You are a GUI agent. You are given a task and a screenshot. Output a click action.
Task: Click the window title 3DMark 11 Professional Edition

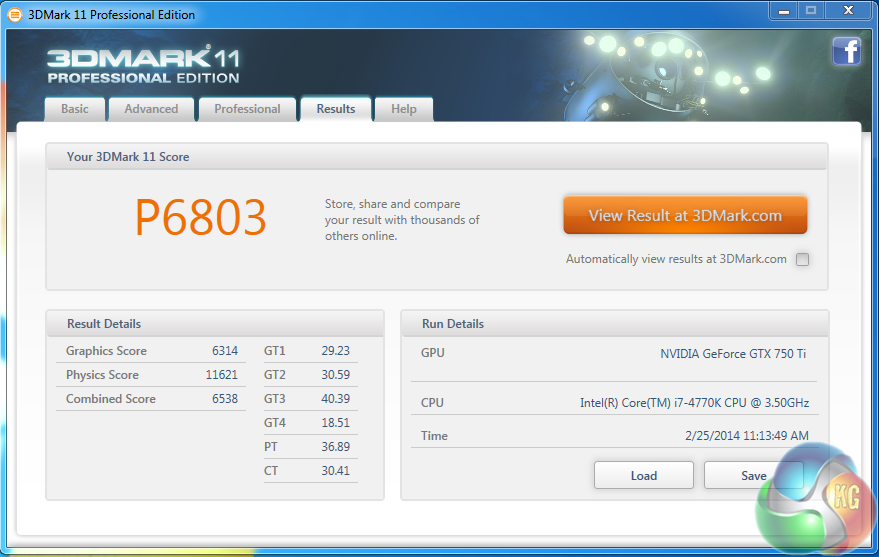(112, 15)
